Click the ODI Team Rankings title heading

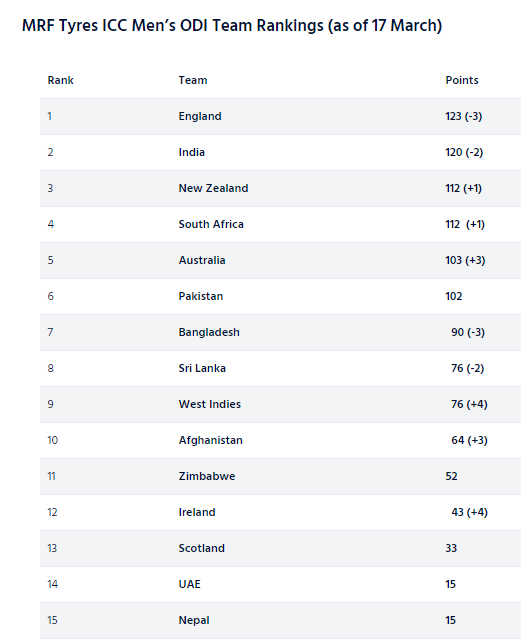[232, 26]
